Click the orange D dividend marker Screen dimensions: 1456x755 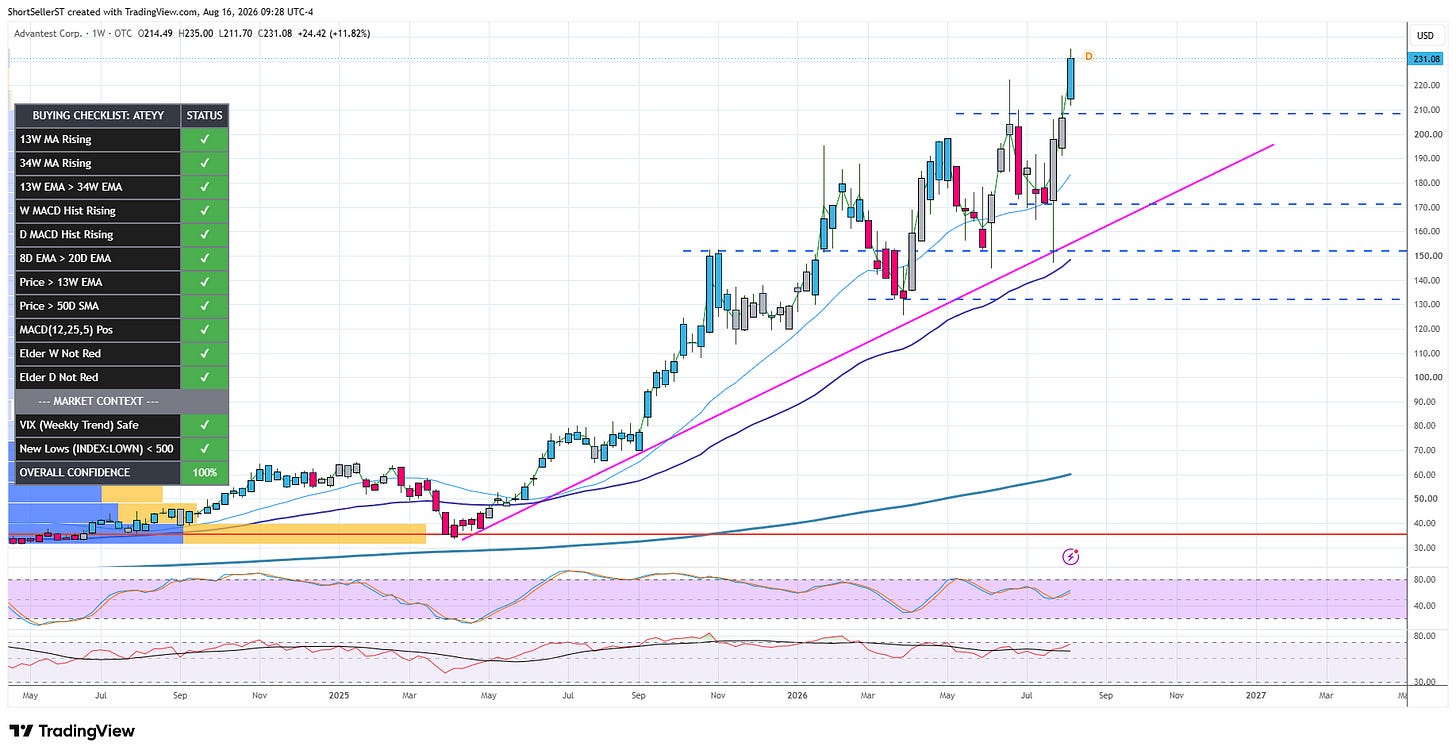coord(1088,57)
